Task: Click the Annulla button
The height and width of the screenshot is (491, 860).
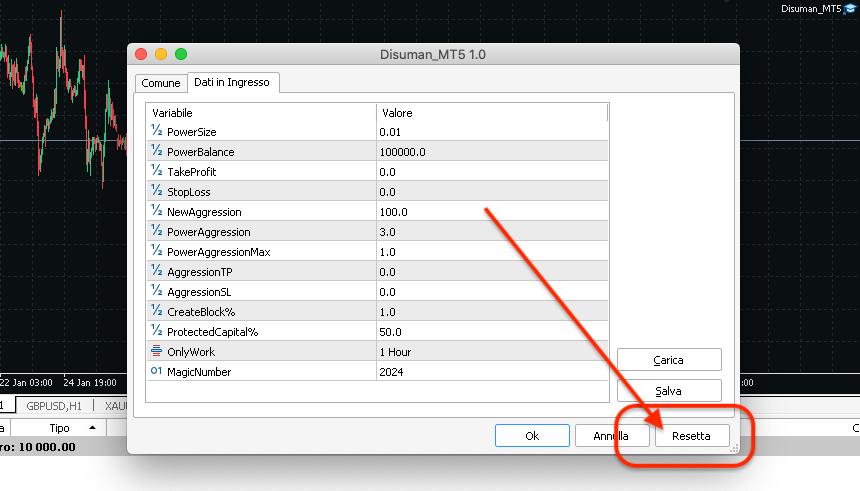Action: coord(612,436)
